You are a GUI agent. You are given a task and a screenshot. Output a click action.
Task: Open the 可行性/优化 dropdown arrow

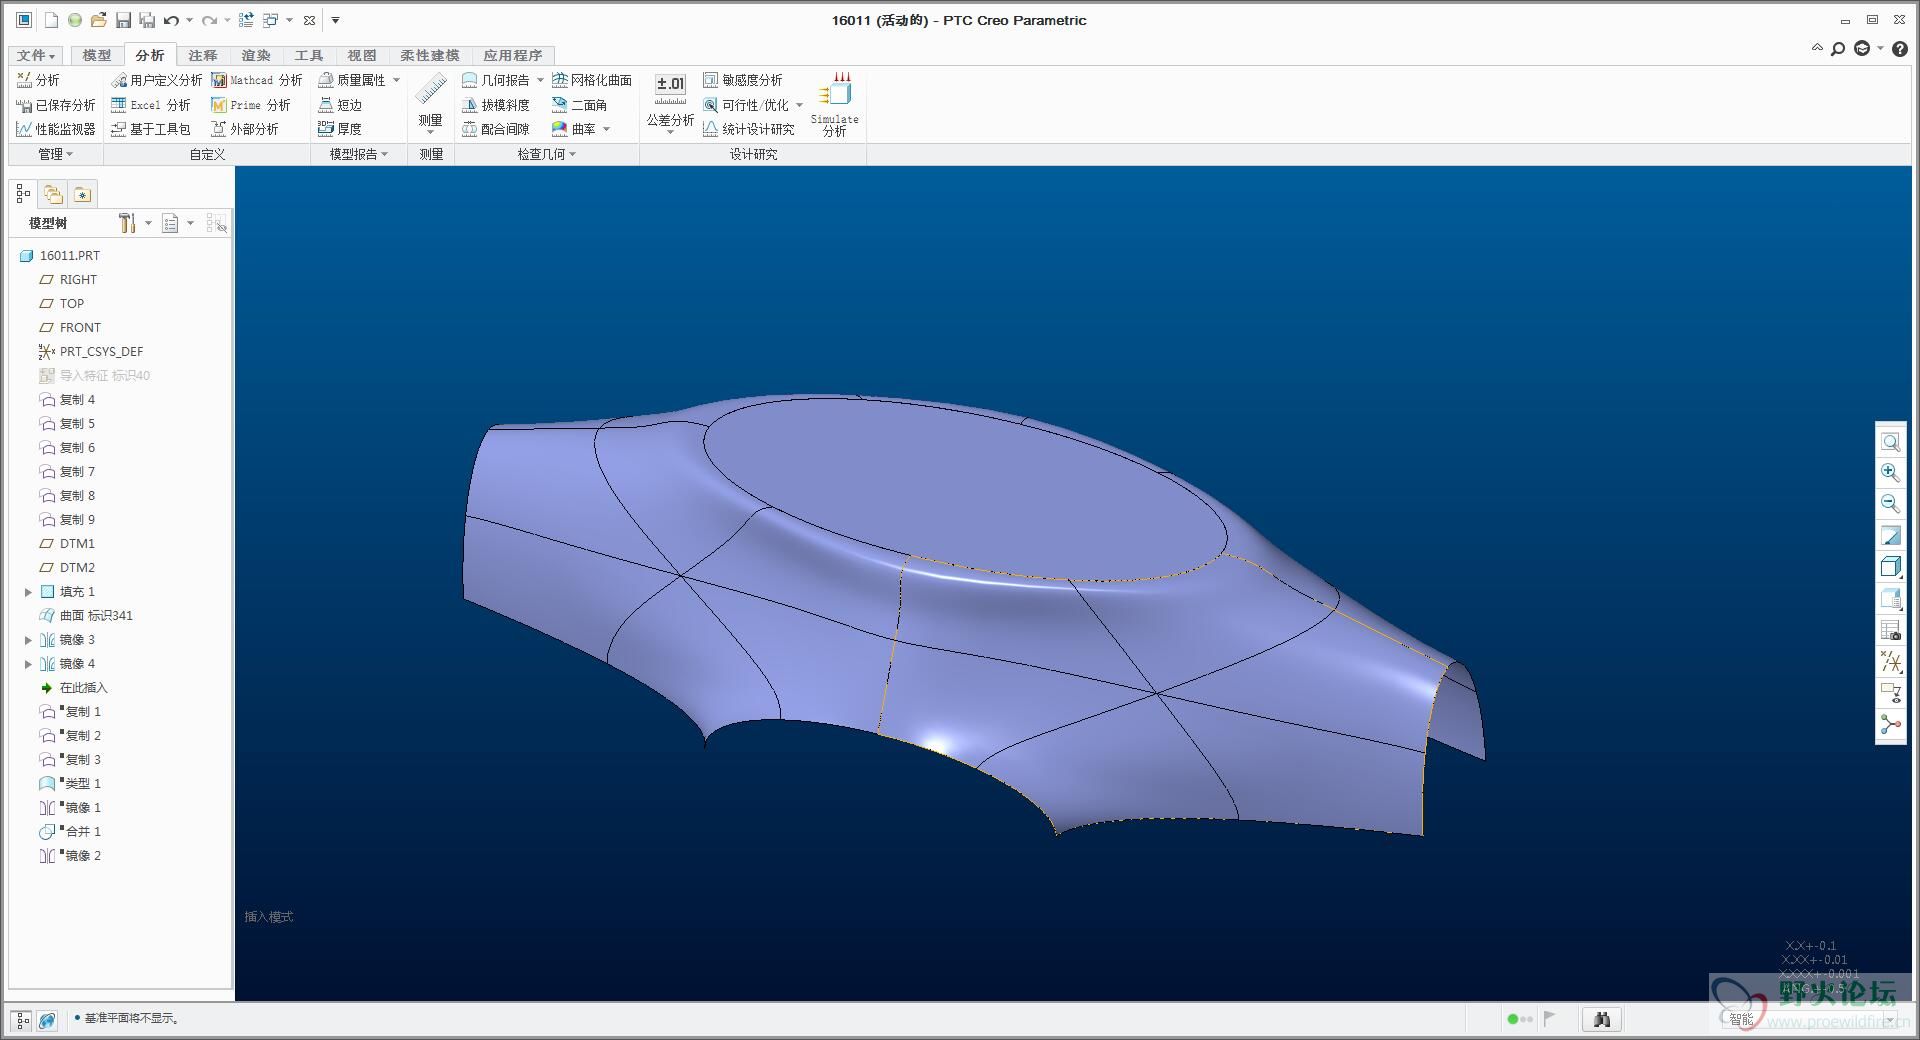click(x=799, y=105)
